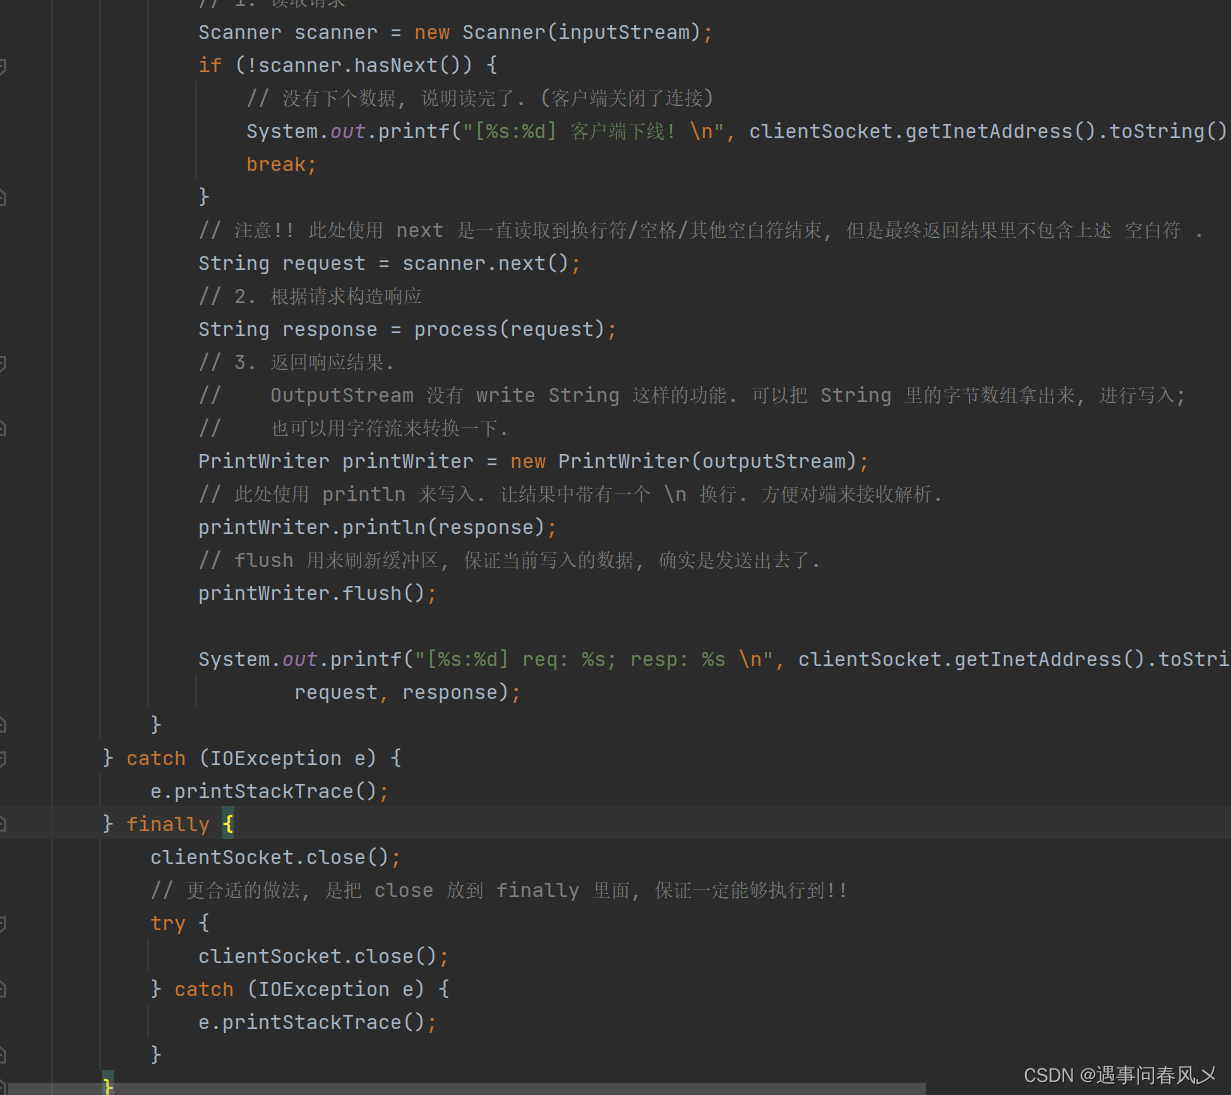Click the 'e.printStackTrace();' line directly above finally

point(269,792)
